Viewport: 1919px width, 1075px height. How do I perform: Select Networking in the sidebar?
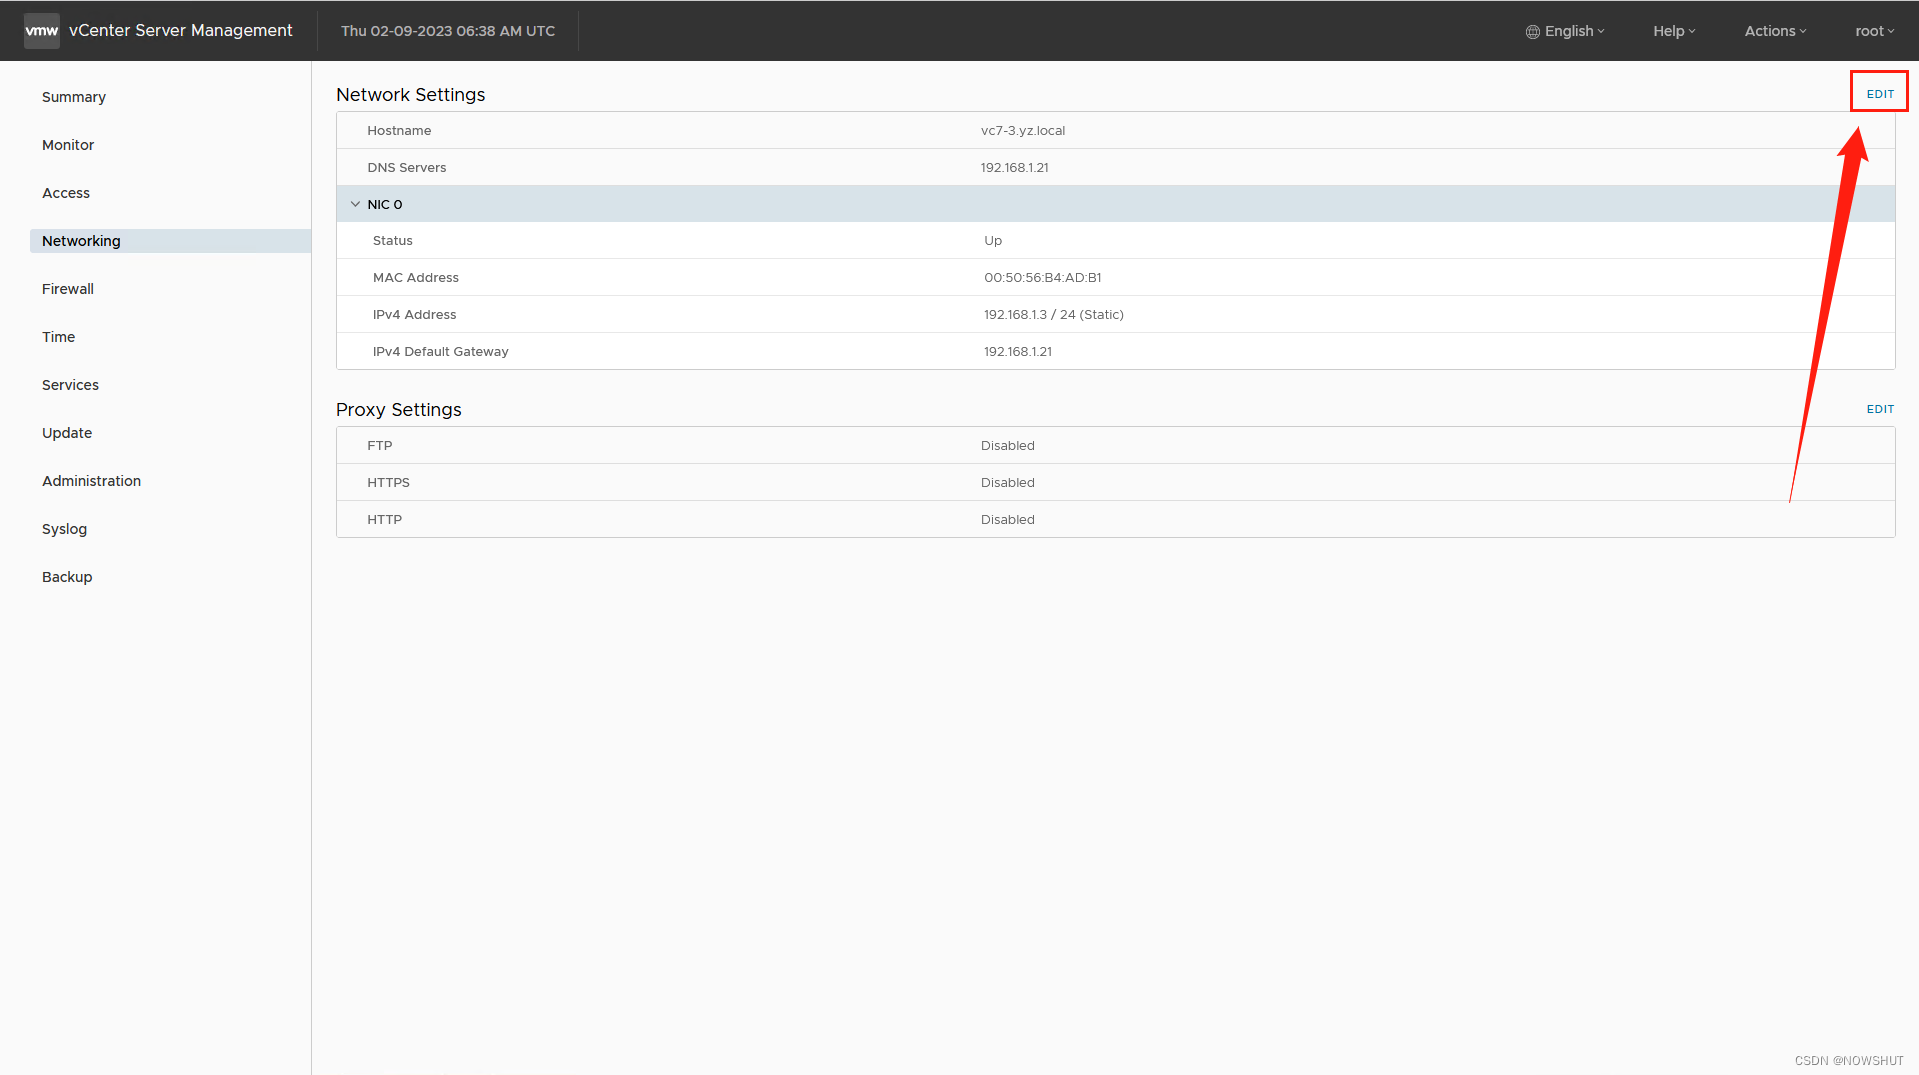[170, 241]
